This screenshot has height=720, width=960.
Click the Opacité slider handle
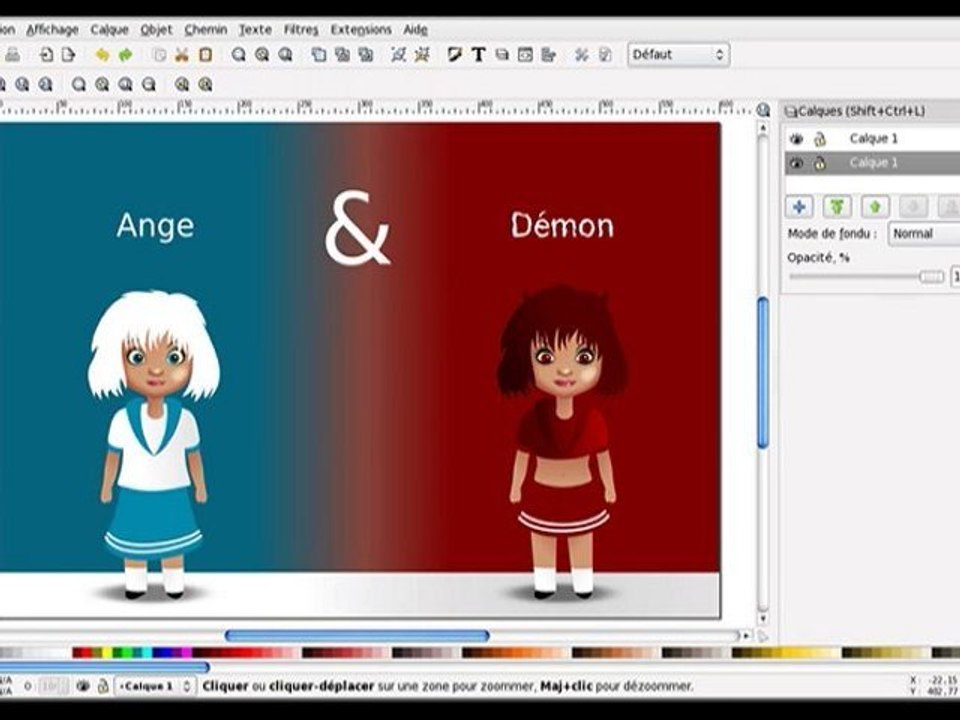click(x=931, y=277)
